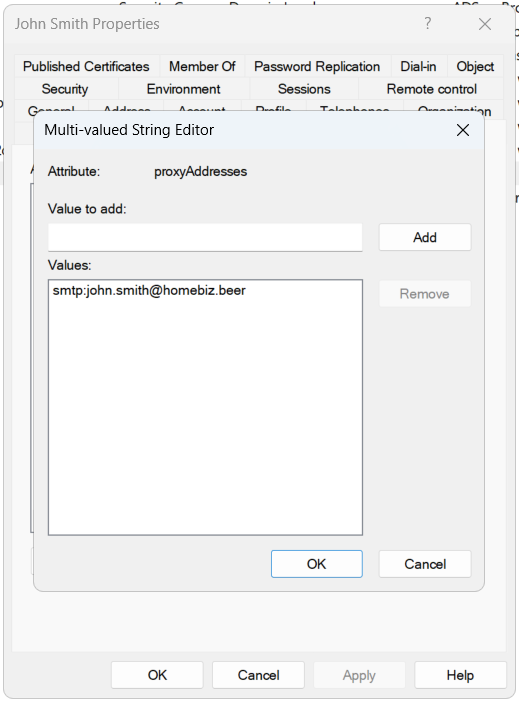Click the Remove button
519x703 pixels.
point(425,294)
